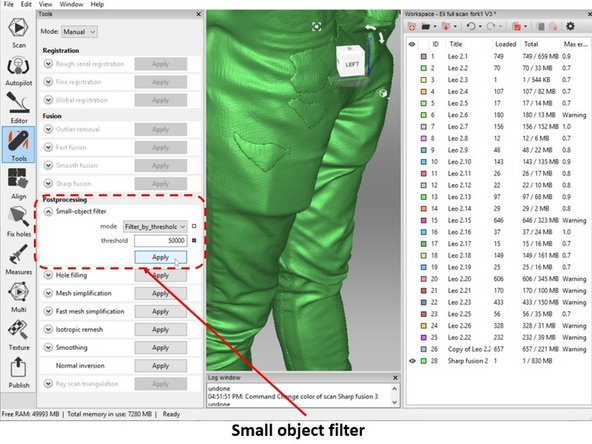The width and height of the screenshot is (592, 444).
Task: Click the gray duplicate scan icon
Action: click(x=541, y=27)
